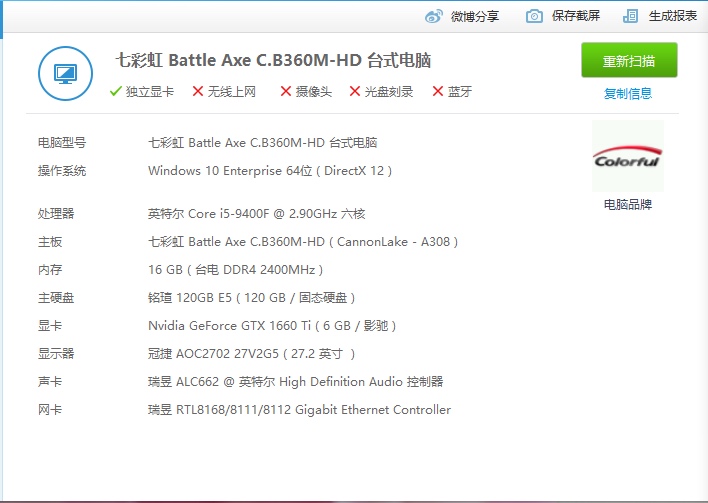This screenshot has width=708, height=503.
Task: Click the red X beside 无线上网
Action: point(197,92)
